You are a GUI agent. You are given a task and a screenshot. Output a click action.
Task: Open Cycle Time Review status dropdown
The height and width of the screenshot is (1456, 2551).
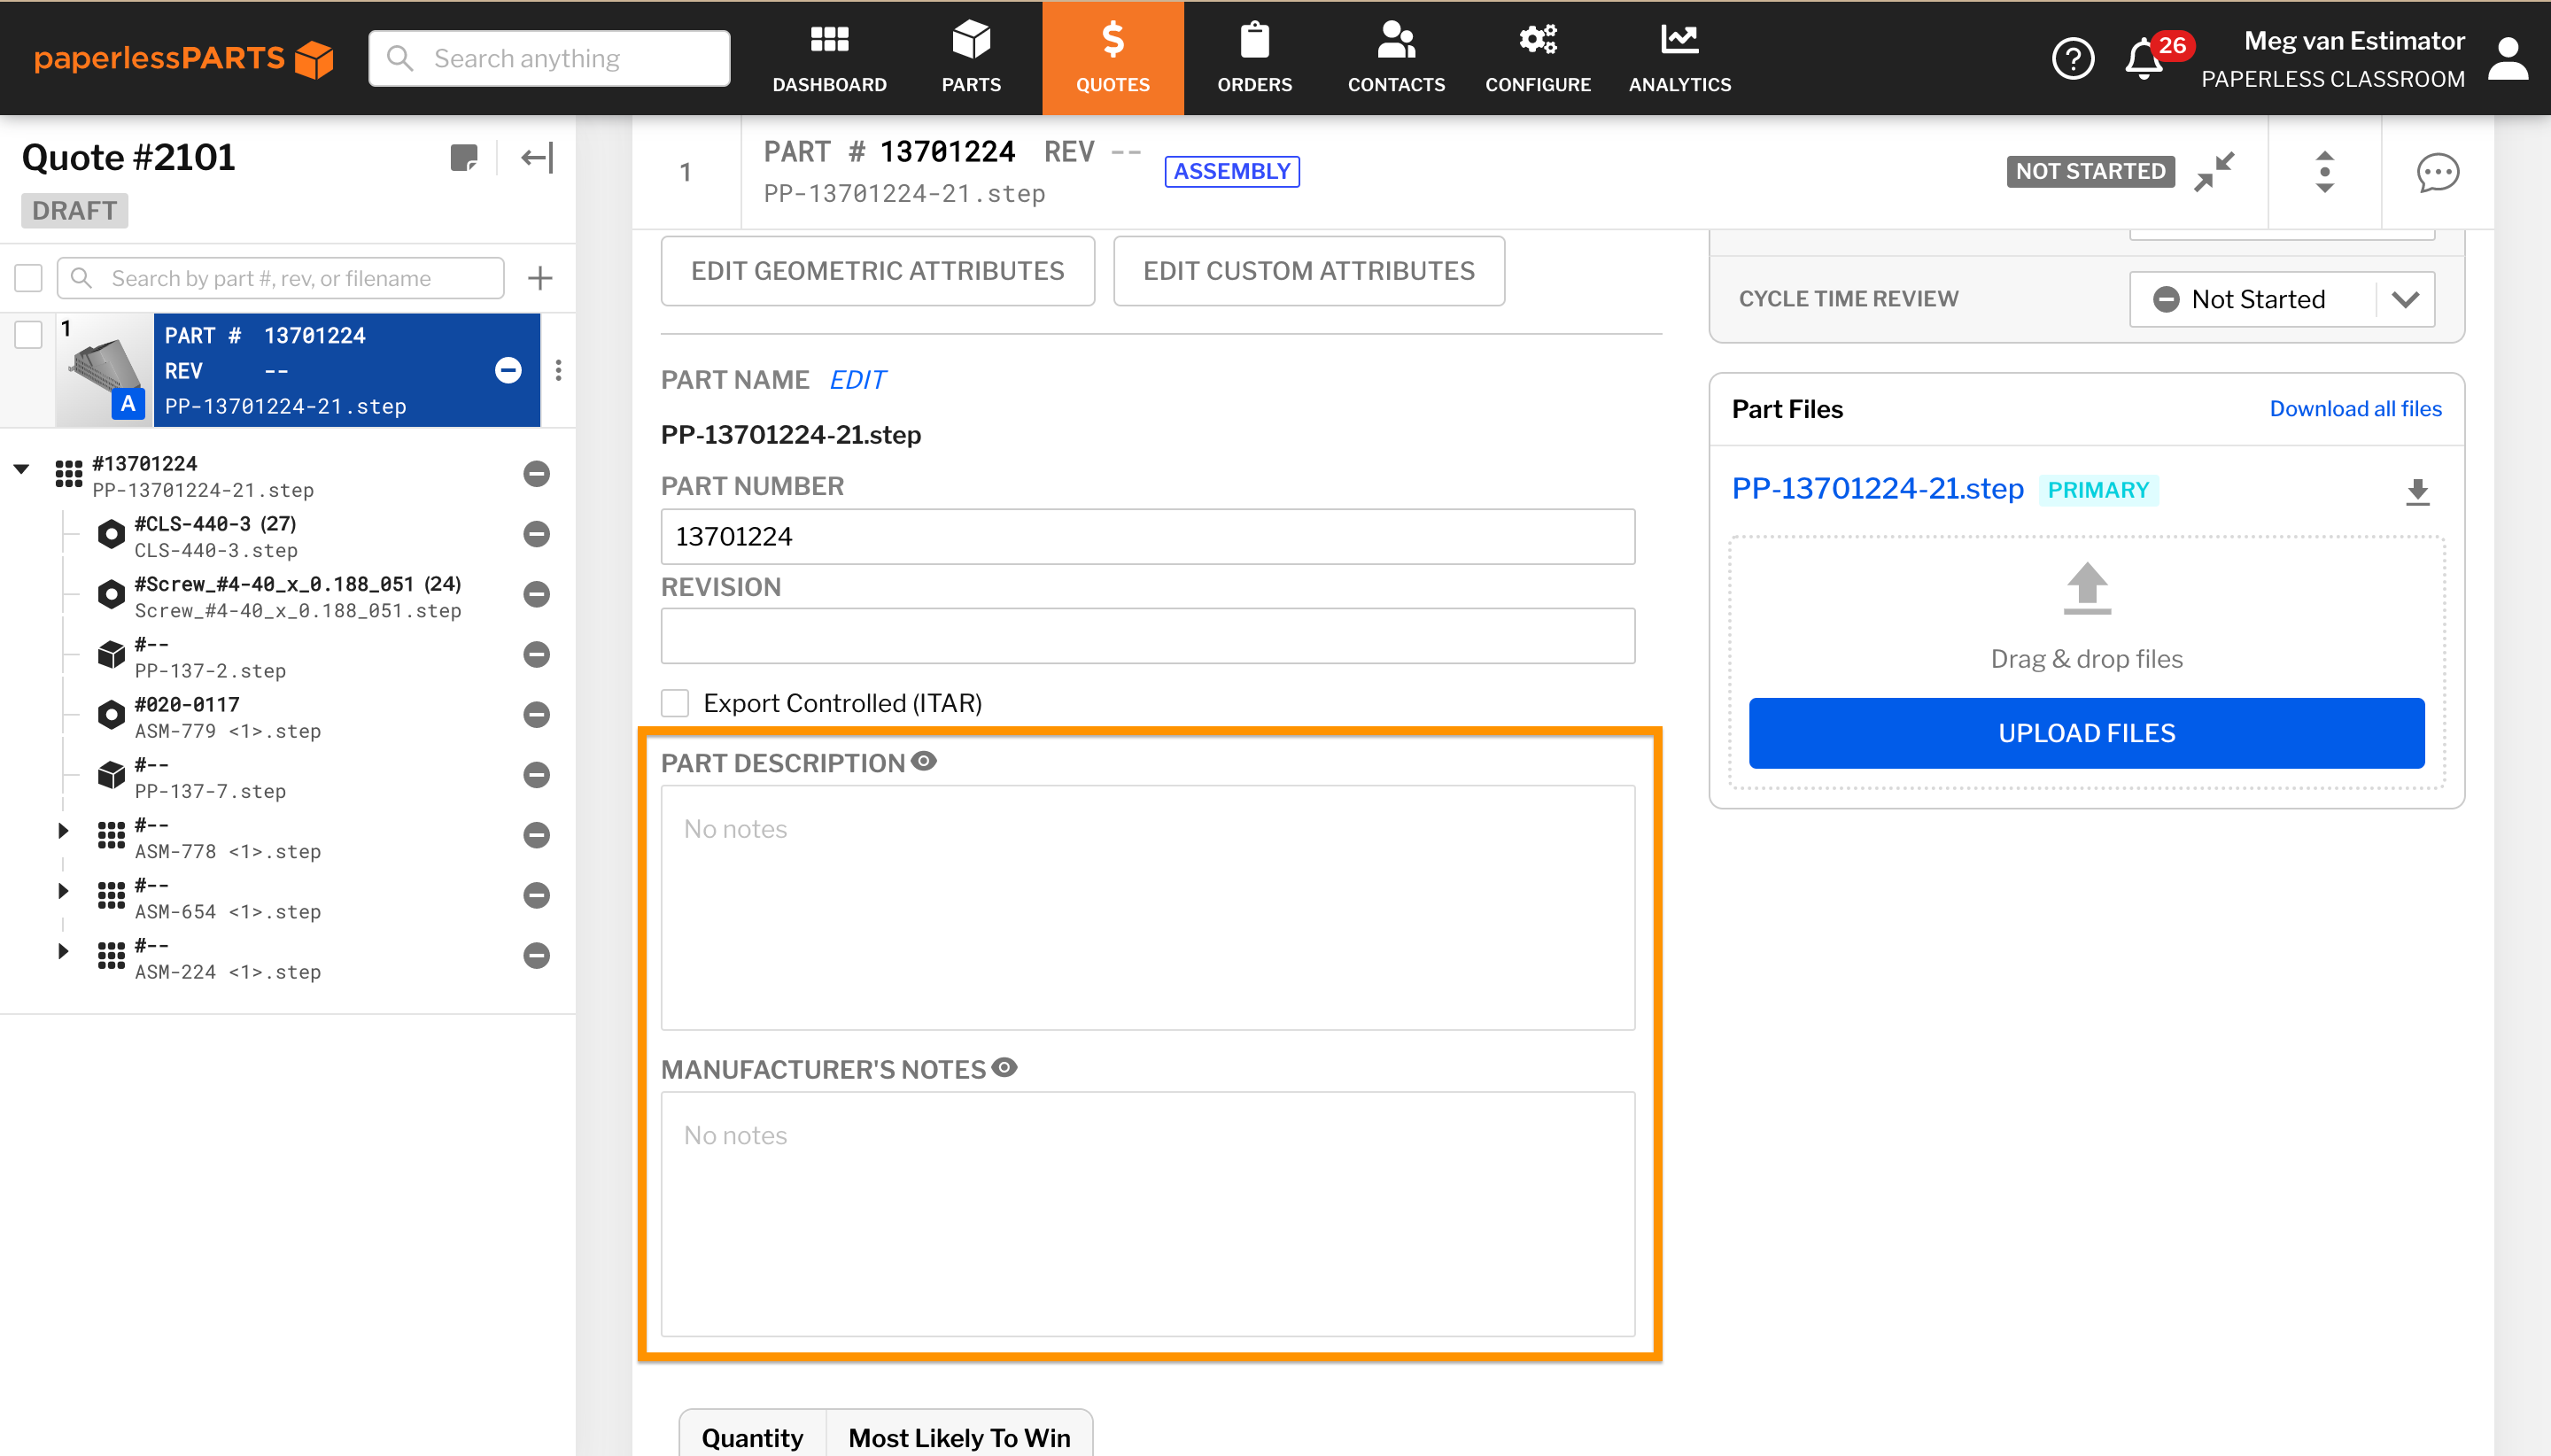2281,299
